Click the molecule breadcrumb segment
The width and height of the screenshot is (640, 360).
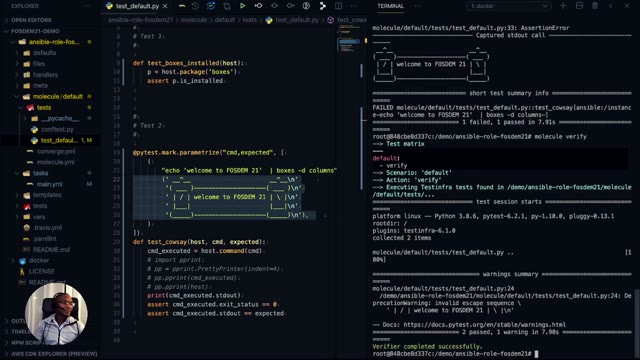point(193,20)
